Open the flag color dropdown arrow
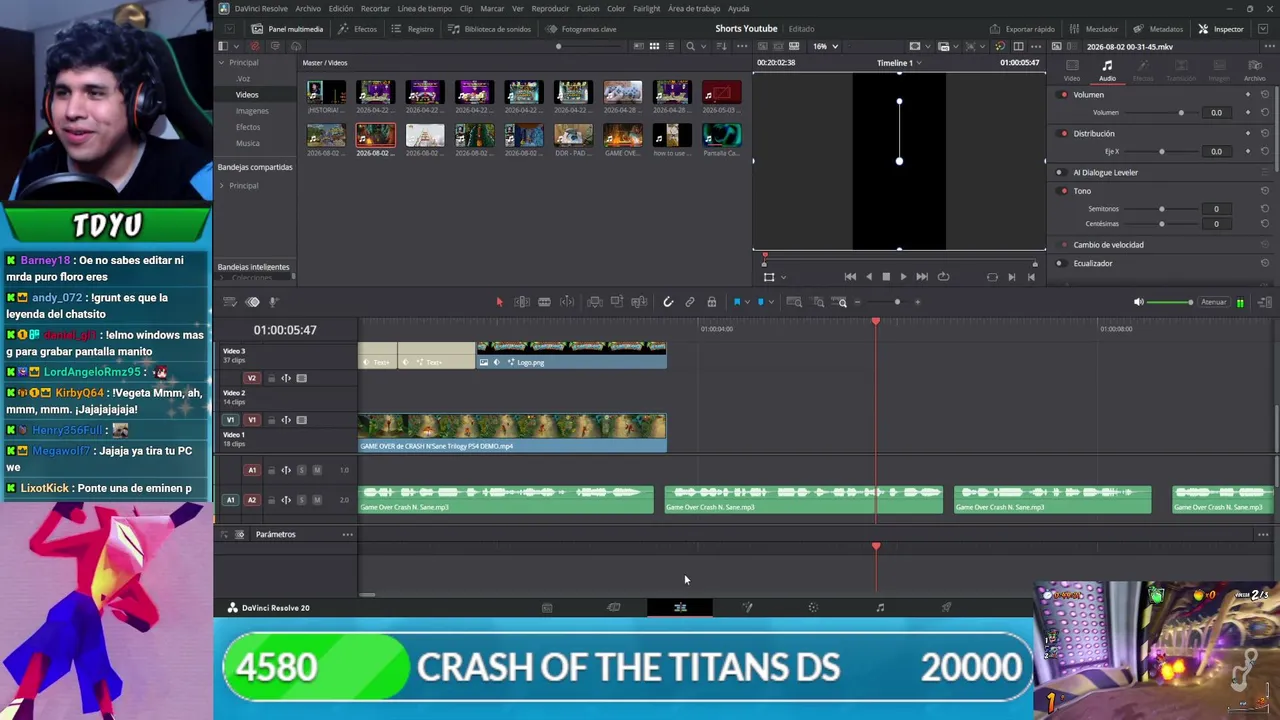Viewport: 1280px width, 720px height. (x=746, y=302)
